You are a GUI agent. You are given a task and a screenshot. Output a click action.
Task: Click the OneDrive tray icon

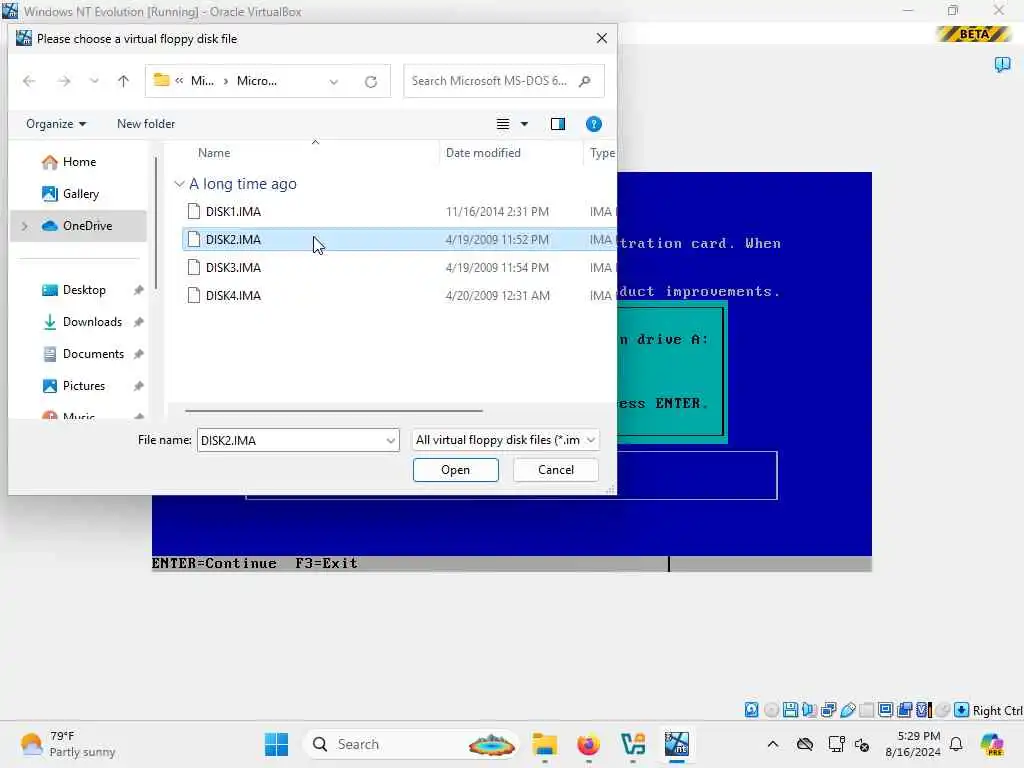click(x=805, y=744)
